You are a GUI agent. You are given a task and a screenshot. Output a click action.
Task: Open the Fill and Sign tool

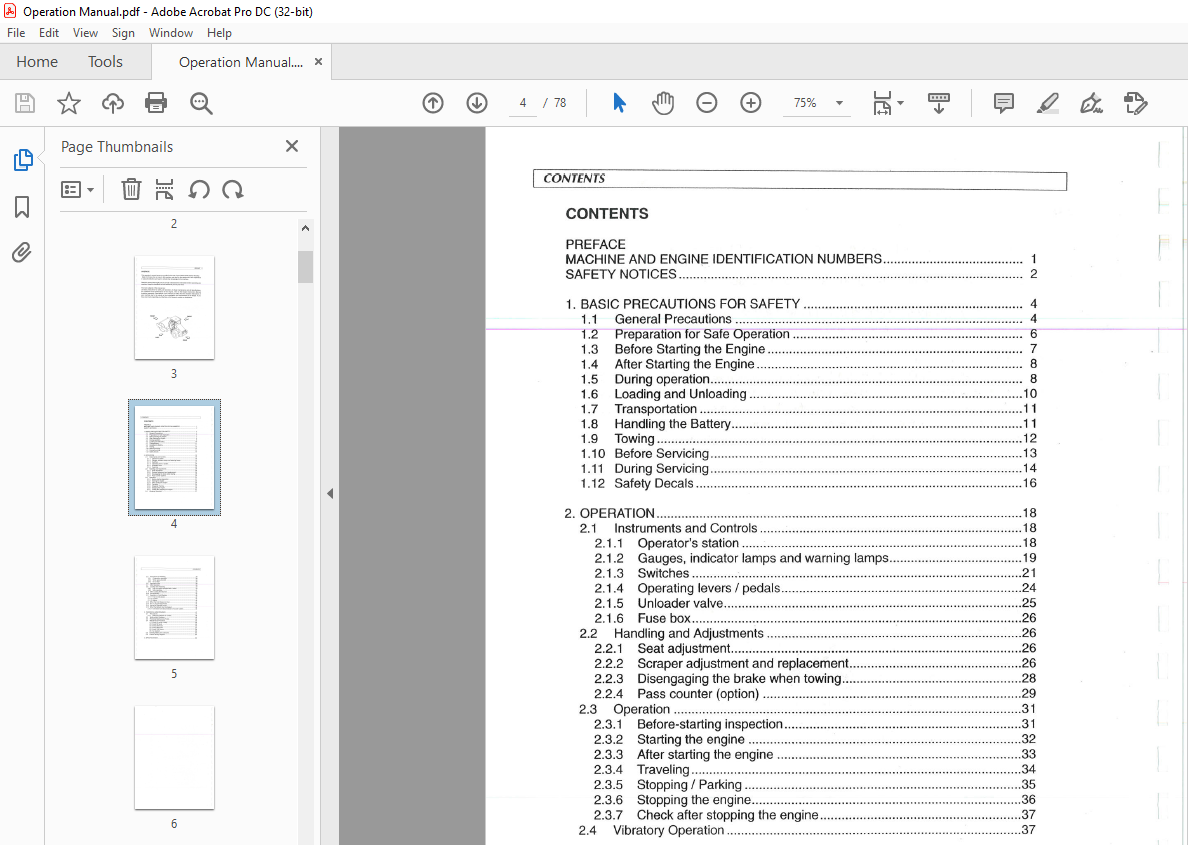pyautogui.click(x=1091, y=103)
